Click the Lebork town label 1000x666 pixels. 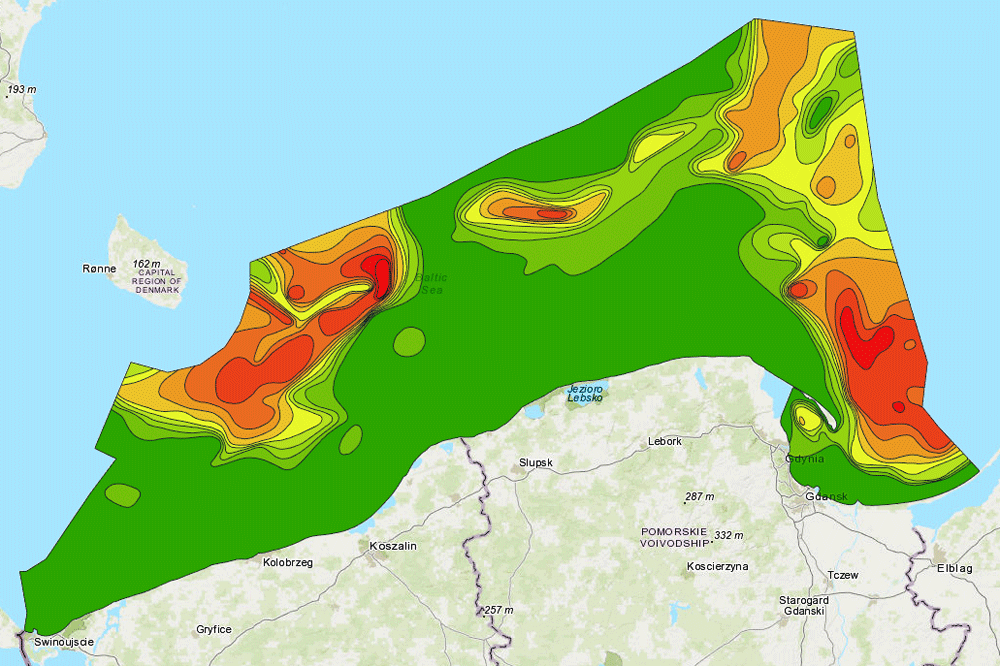coord(665,441)
